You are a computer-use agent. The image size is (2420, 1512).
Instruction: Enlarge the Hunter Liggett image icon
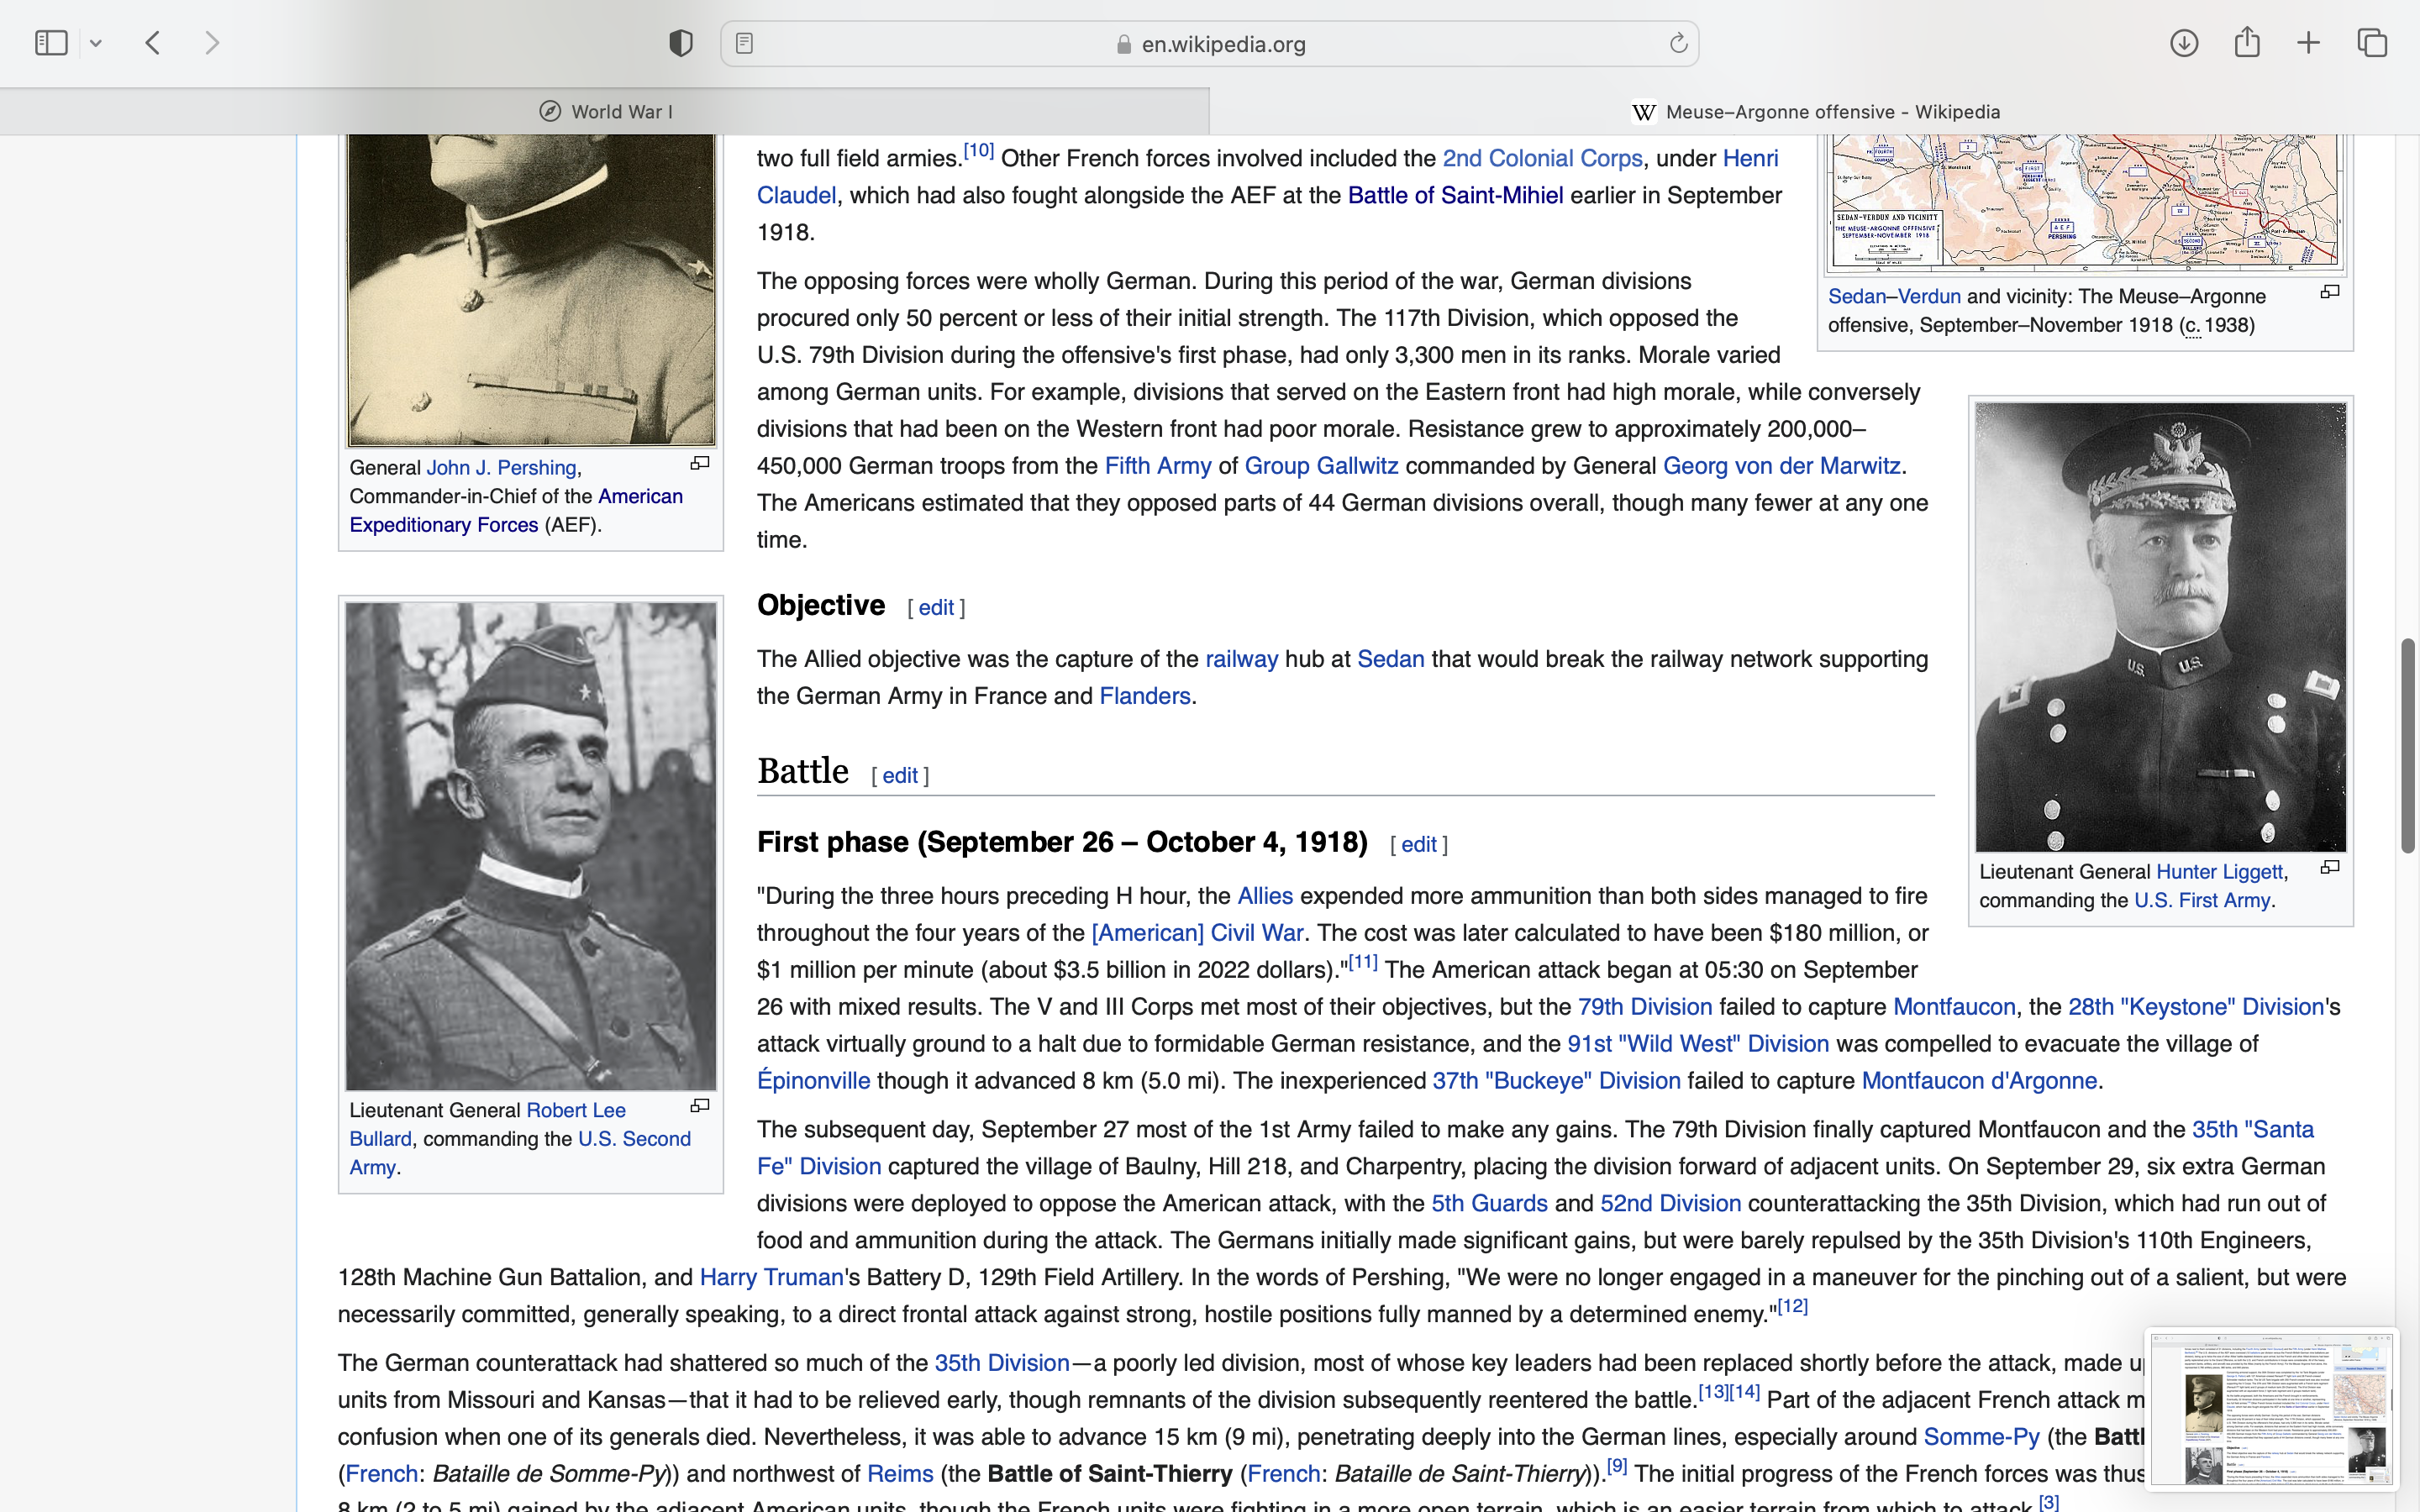[x=2329, y=867]
